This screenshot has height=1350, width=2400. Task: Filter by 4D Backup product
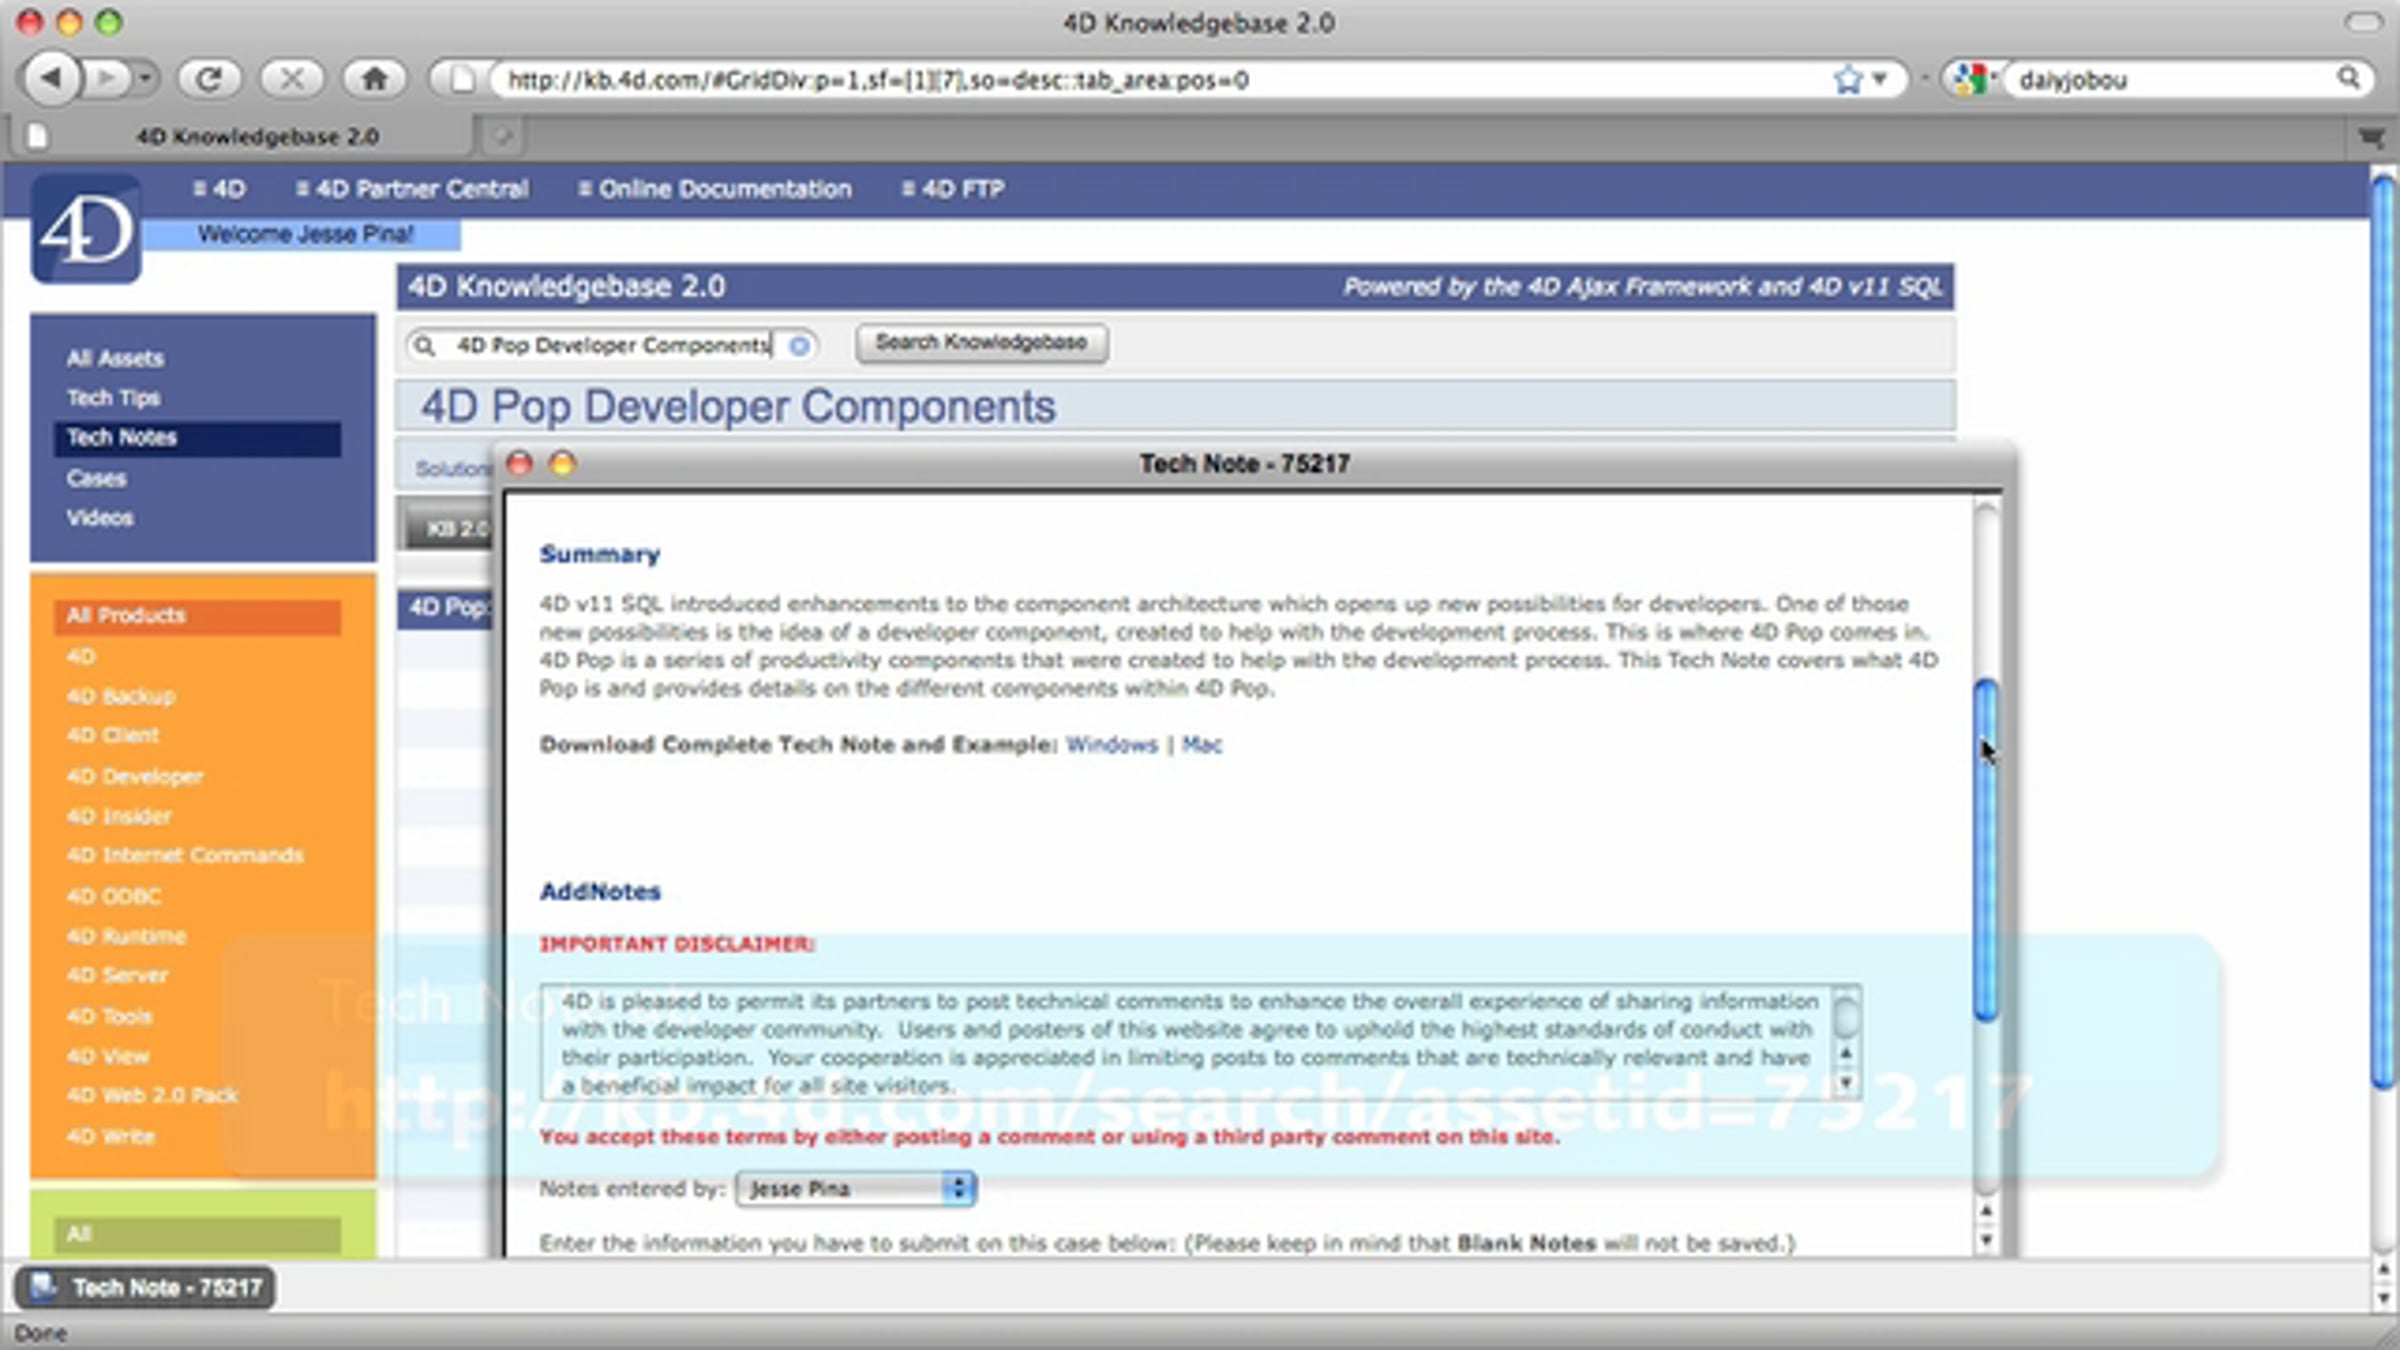tap(121, 696)
